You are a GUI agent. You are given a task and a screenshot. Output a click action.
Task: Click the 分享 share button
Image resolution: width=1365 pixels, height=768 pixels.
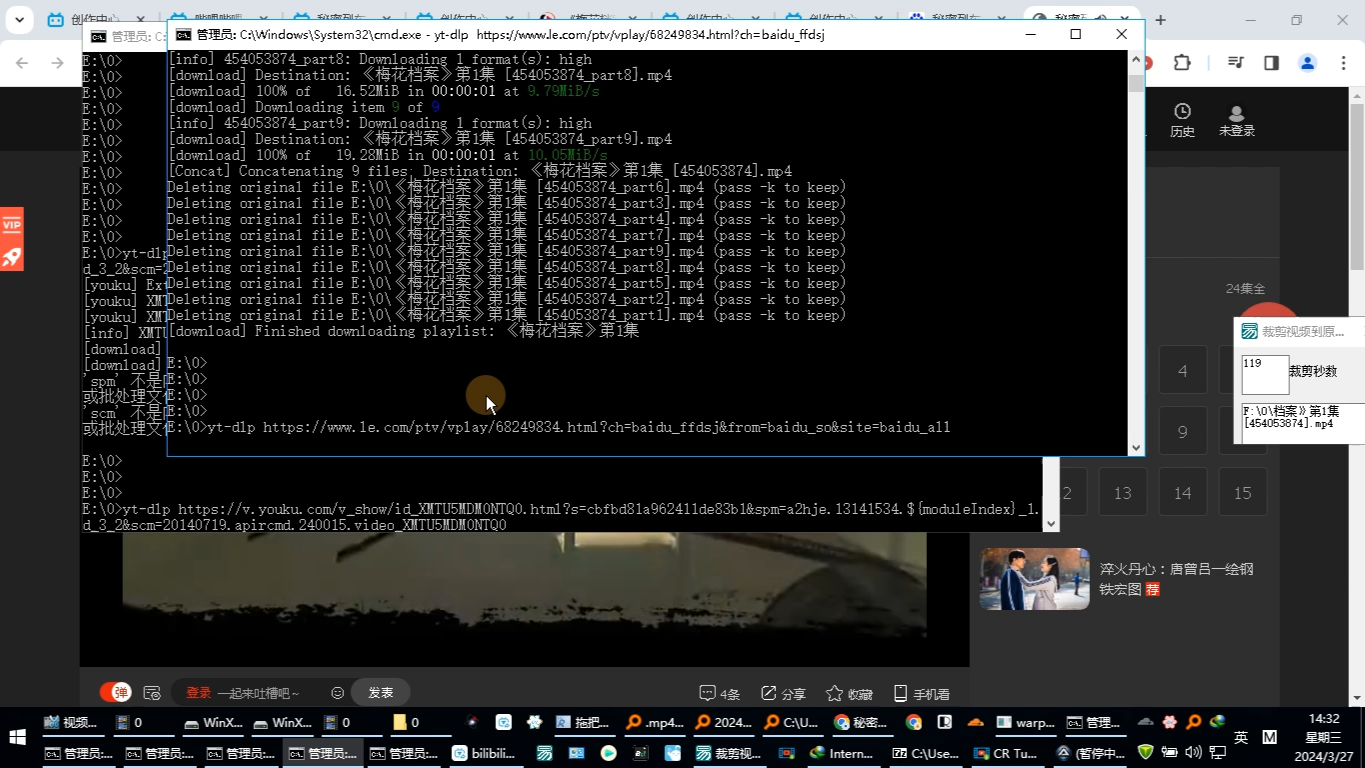tap(783, 693)
